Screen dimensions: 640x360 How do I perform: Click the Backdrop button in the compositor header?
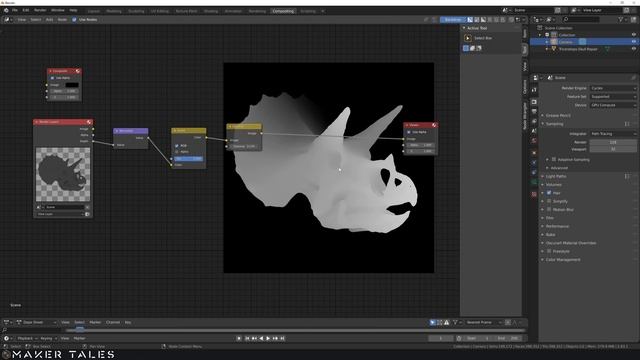coord(453,20)
